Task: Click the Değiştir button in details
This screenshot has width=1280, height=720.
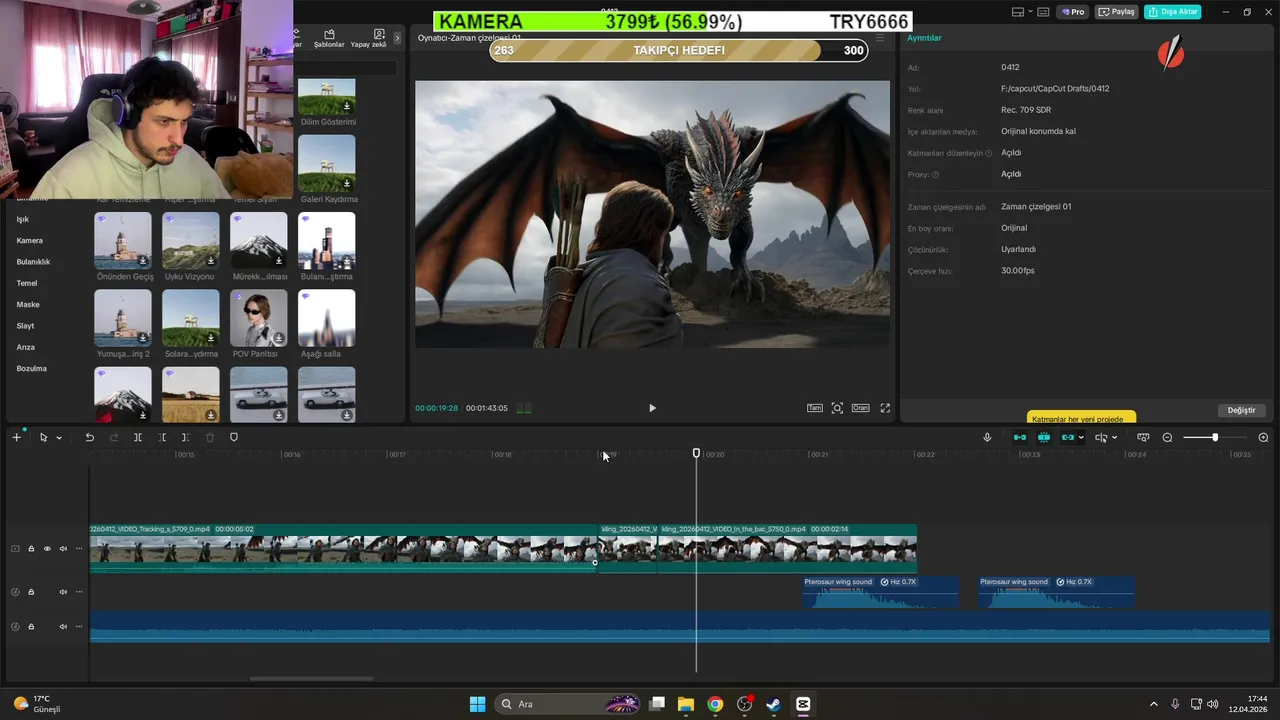Action: [1241, 410]
